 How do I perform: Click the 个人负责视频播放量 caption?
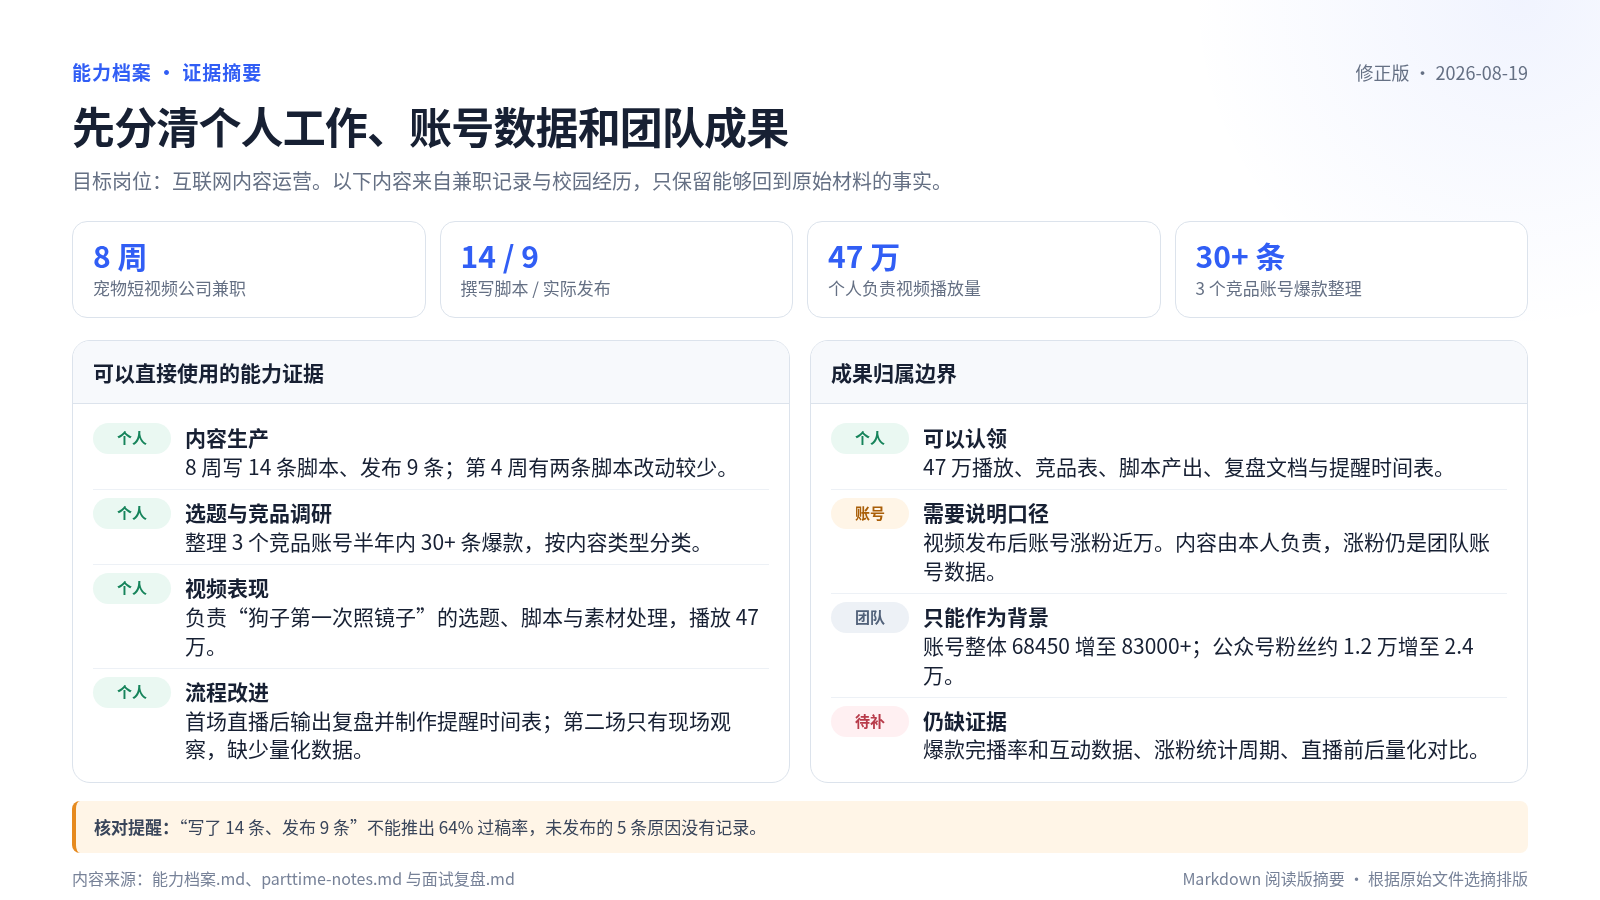click(904, 289)
